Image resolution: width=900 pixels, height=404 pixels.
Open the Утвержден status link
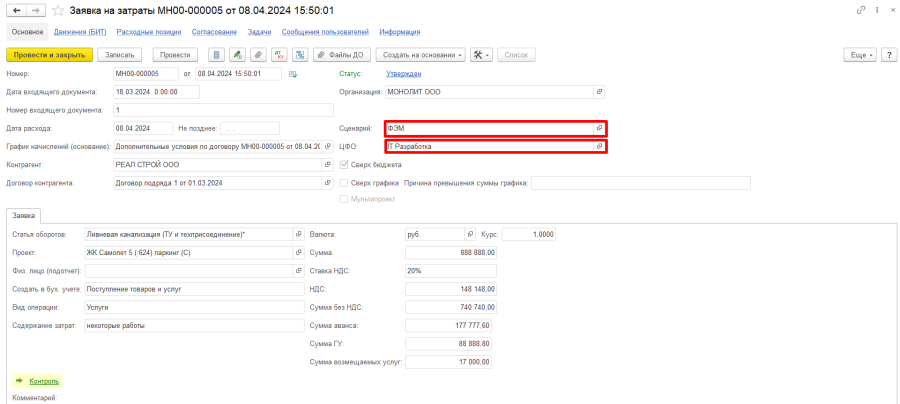(404, 73)
